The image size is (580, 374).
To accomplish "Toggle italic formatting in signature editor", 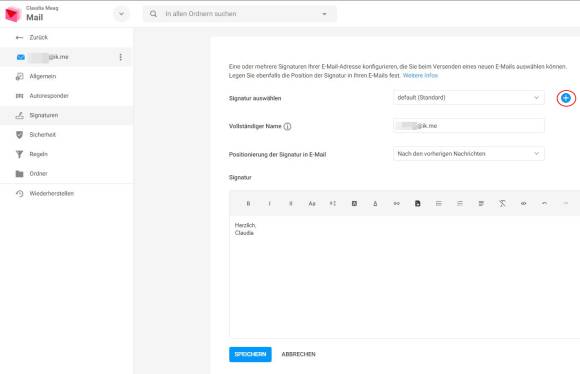I will point(269,203).
